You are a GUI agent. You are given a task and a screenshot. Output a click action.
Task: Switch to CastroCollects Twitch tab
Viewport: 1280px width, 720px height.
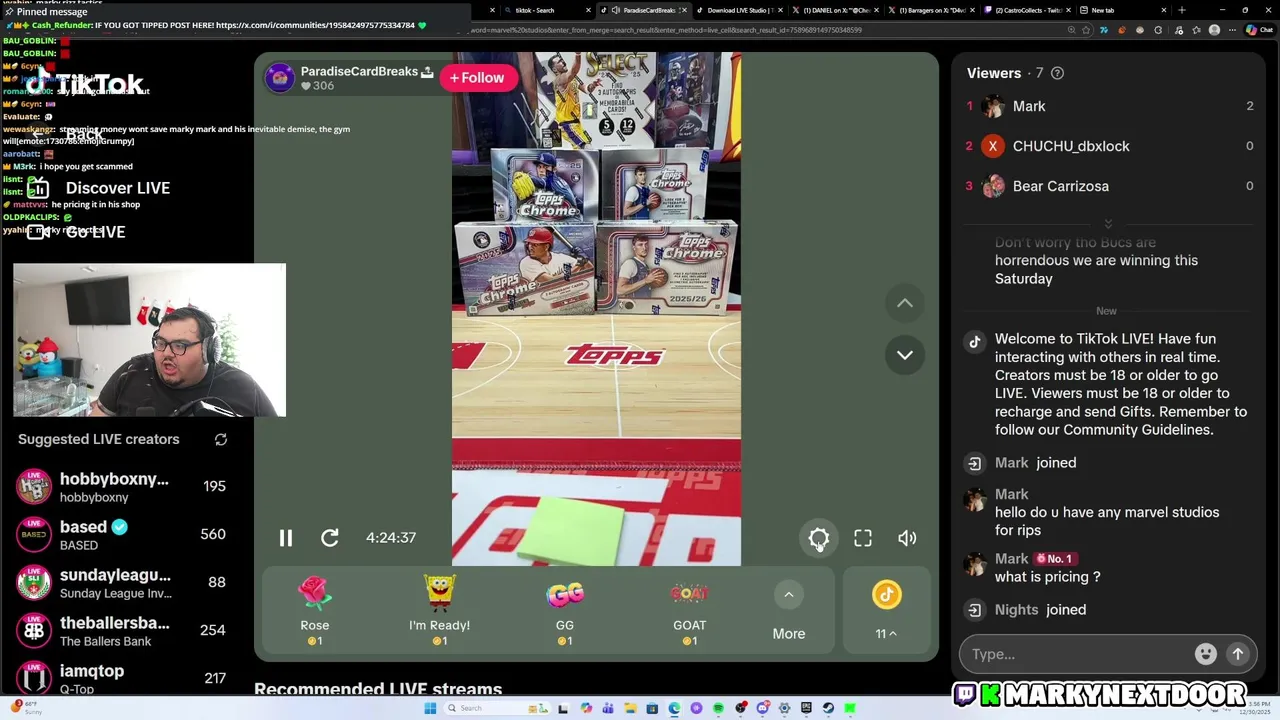point(1027,10)
